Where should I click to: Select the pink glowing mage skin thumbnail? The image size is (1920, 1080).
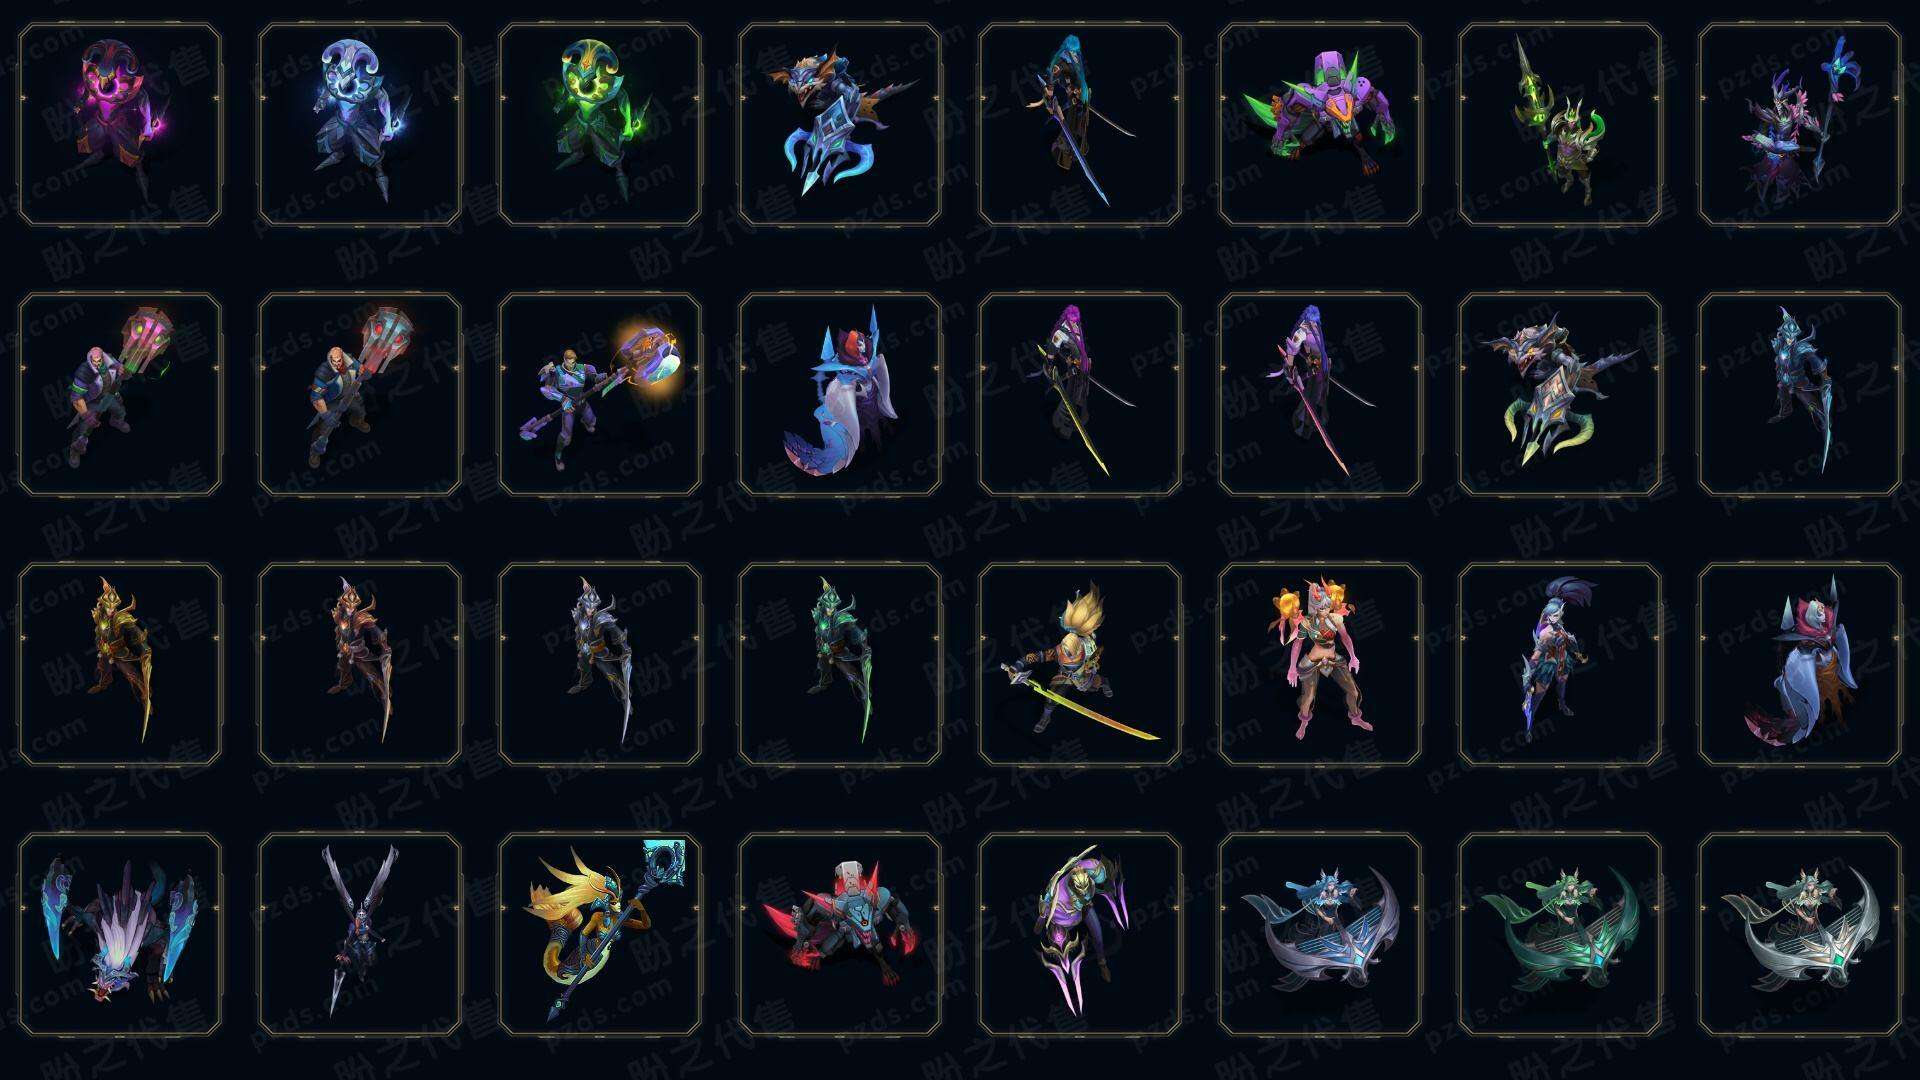120,125
